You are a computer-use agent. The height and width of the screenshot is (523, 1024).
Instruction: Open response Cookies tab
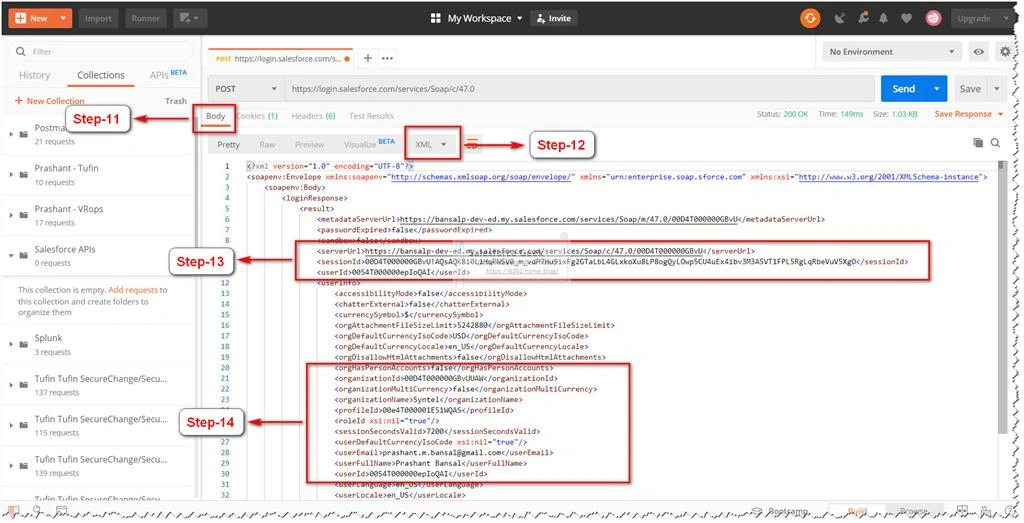click(x=257, y=116)
